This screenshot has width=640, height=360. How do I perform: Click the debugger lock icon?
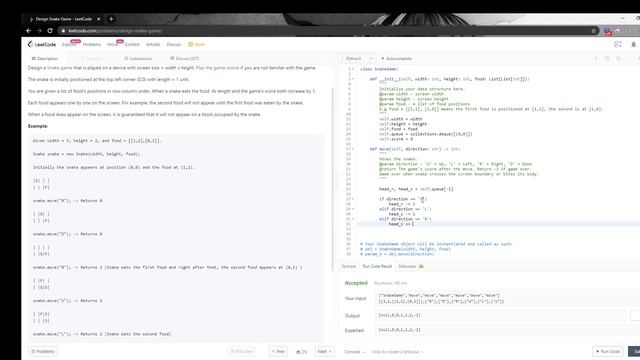click(x=421, y=266)
